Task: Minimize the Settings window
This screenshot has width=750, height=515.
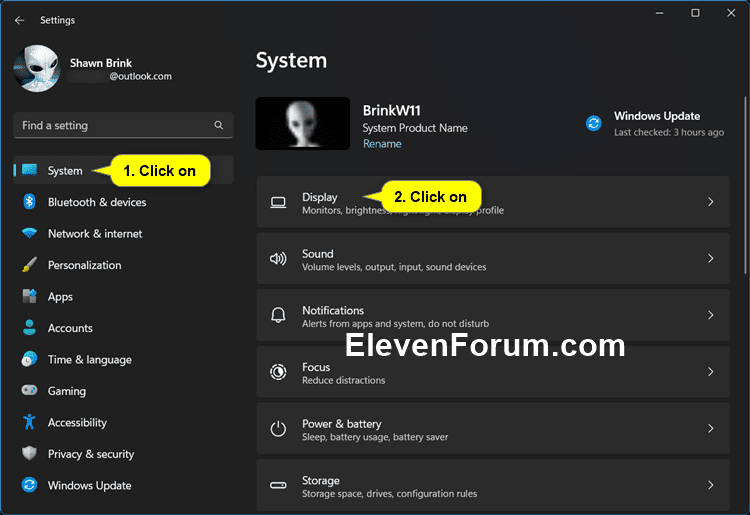Action: click(660, 13)
